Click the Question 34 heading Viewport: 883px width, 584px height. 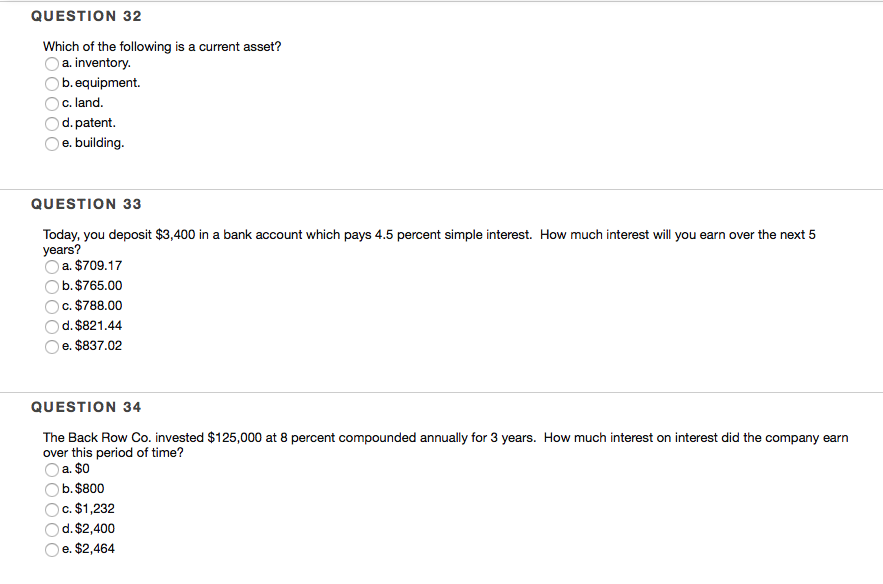coord(86,407)
